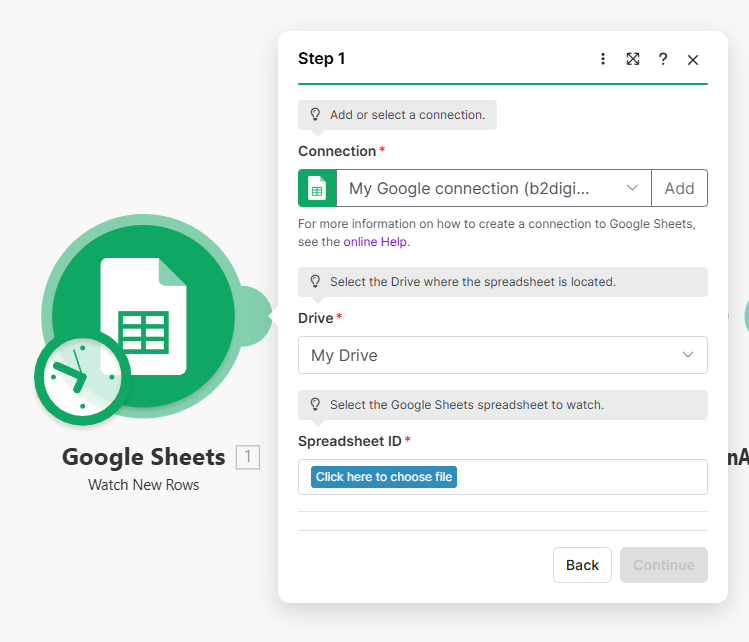Click the 'Add or select a connection.' hint

pos(397,115)
